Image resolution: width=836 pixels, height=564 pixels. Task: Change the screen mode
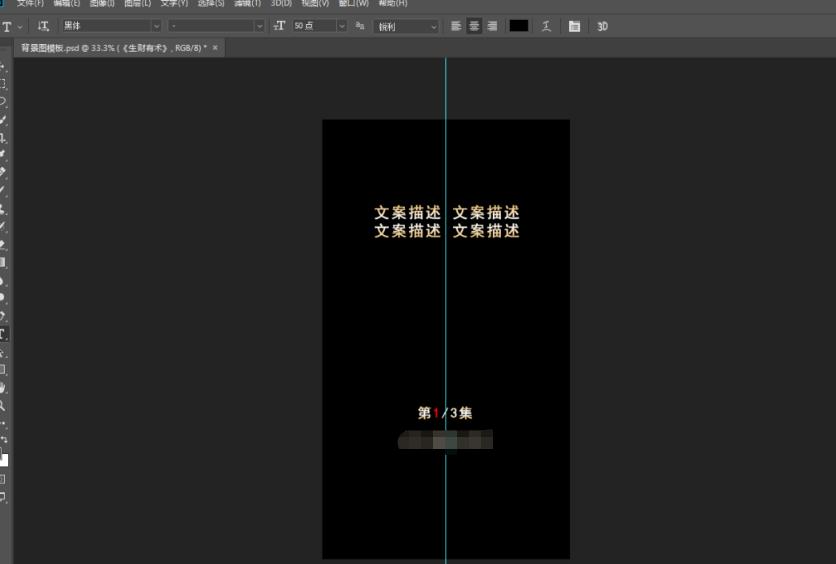tap(3, 497)
